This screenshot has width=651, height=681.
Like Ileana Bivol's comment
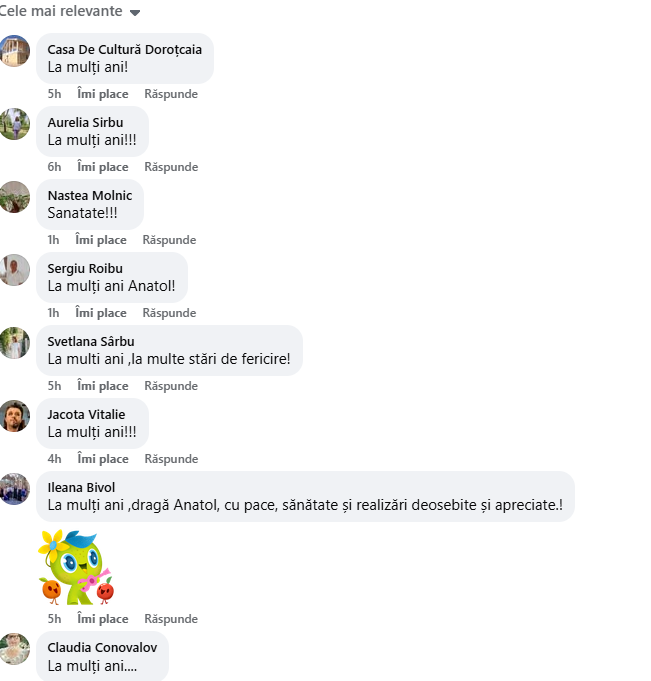coord(103,618)
